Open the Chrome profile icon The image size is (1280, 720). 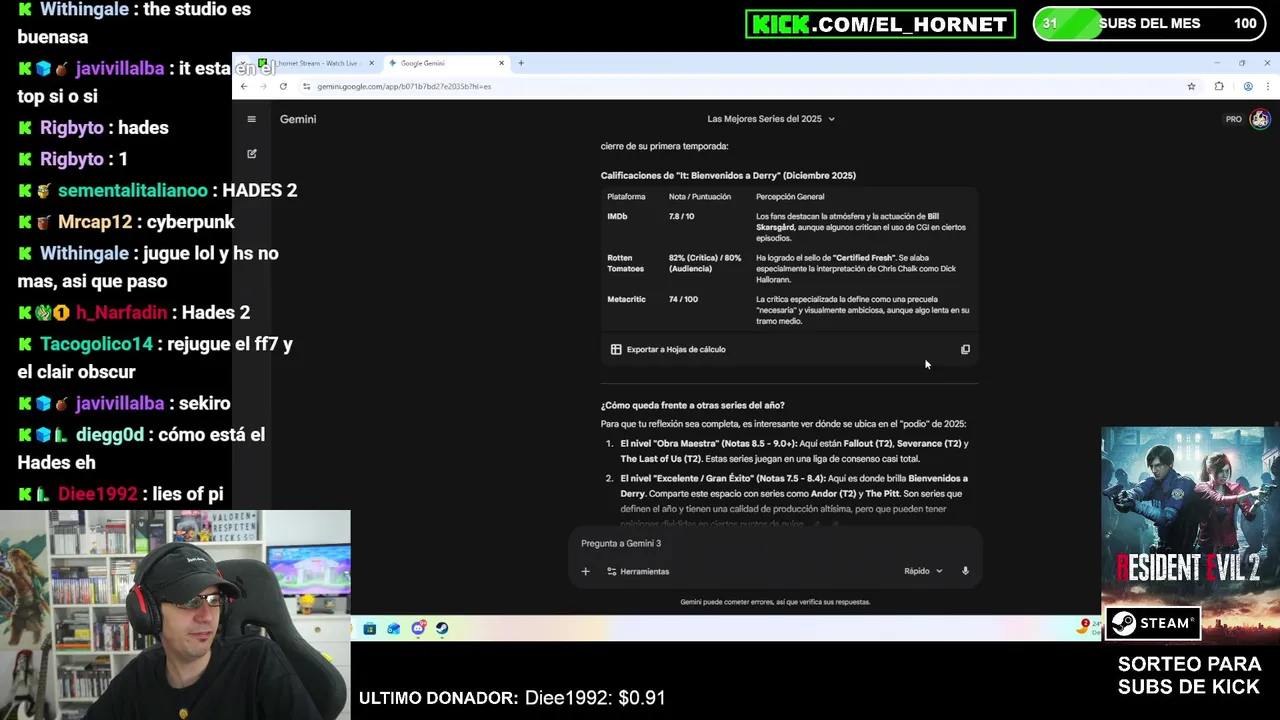(x=1248, y=86)
